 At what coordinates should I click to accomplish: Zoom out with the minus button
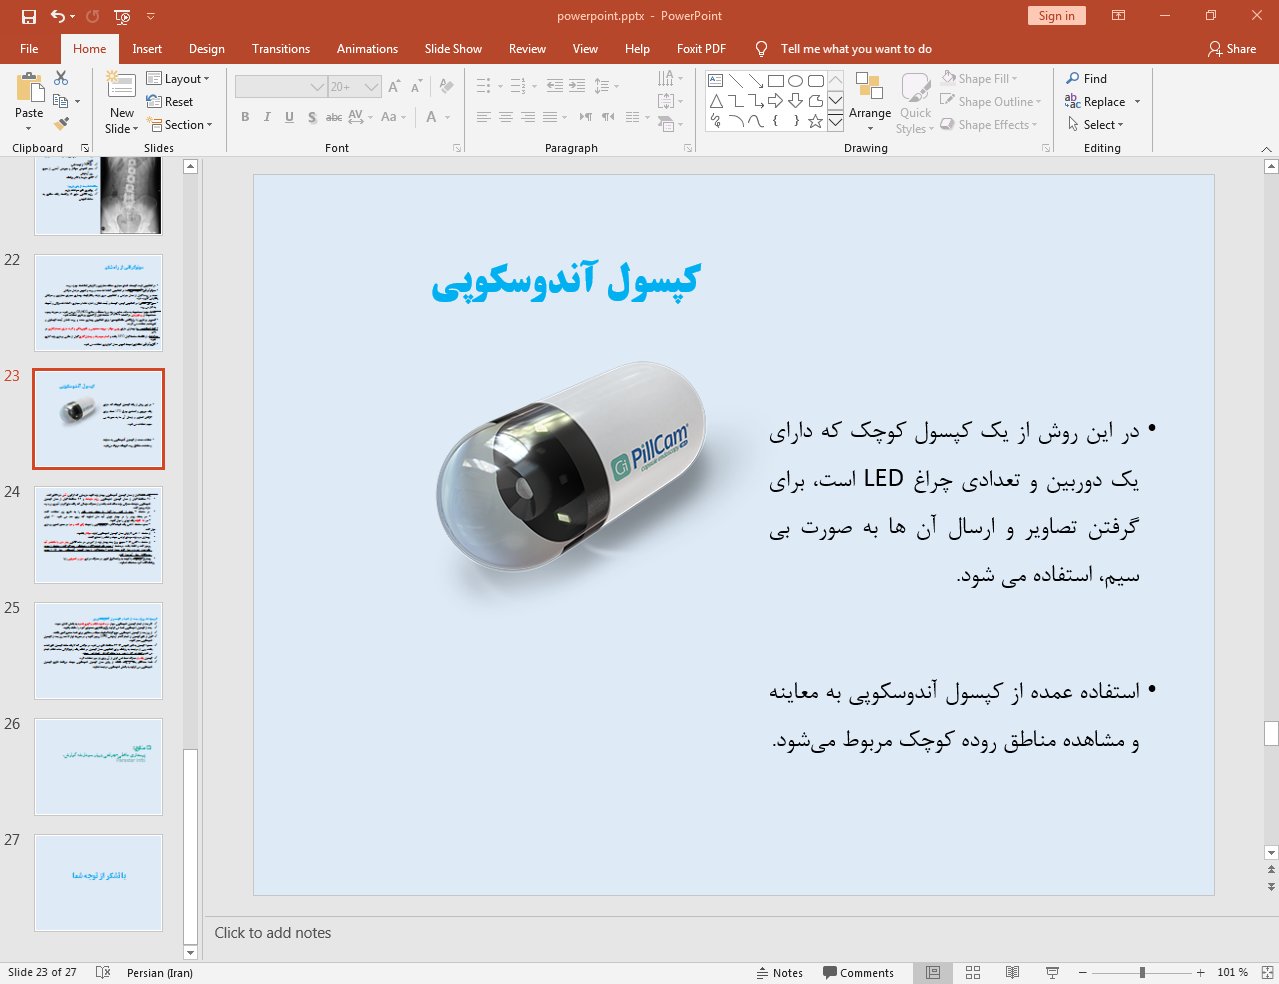pos(1082,973)
